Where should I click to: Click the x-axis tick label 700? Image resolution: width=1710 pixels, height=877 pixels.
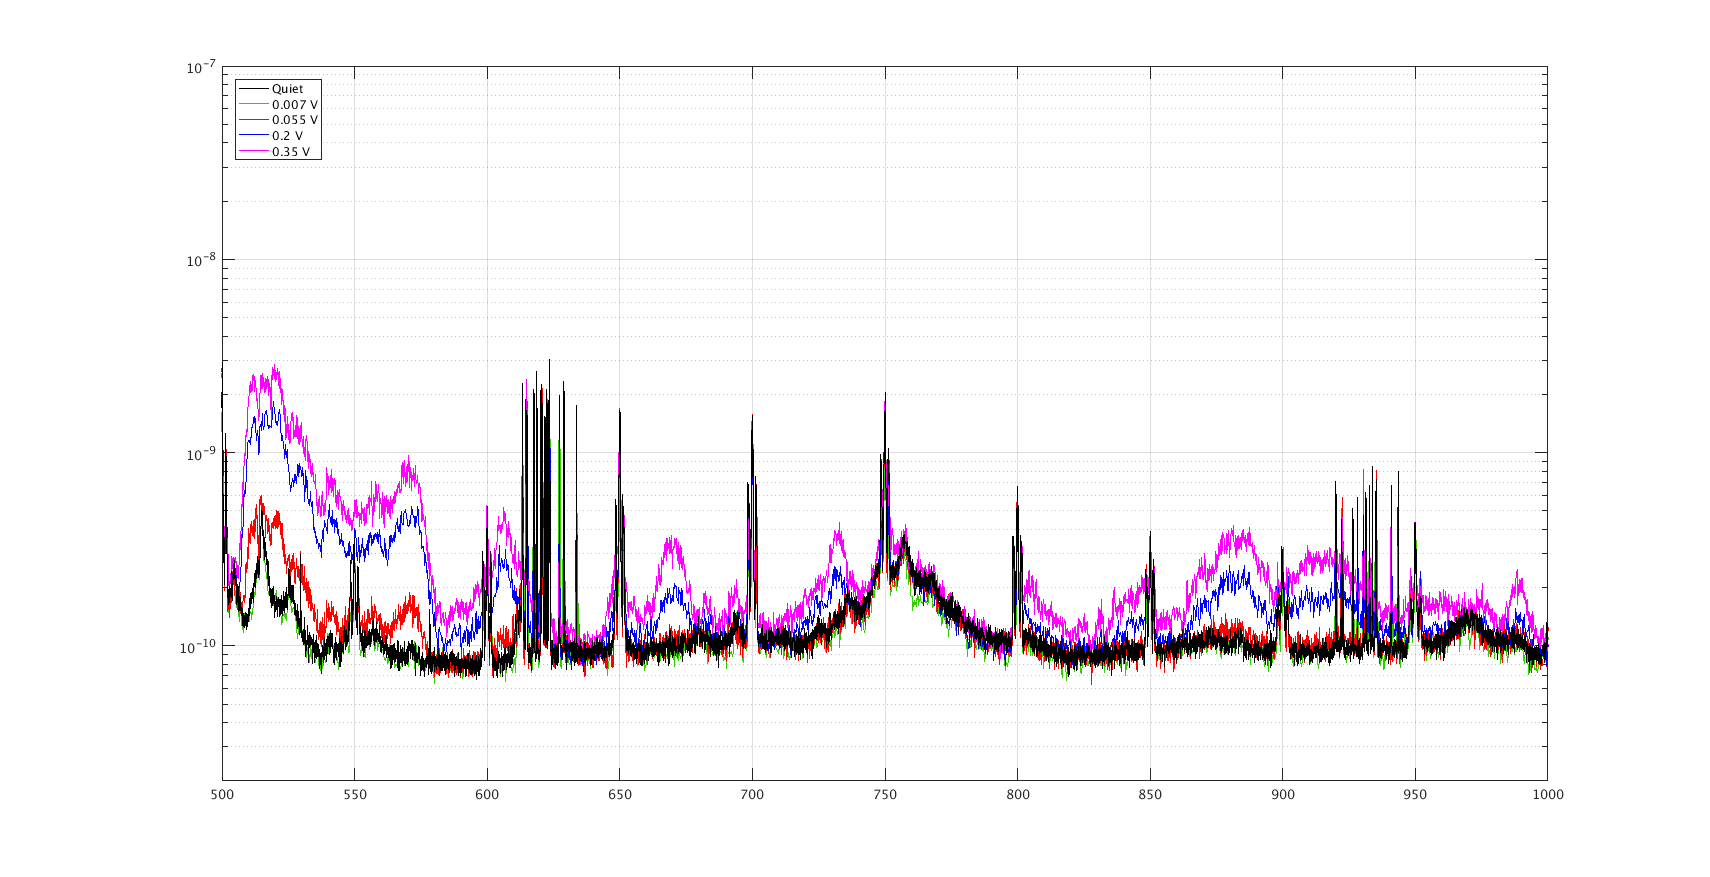pos(752,795)
